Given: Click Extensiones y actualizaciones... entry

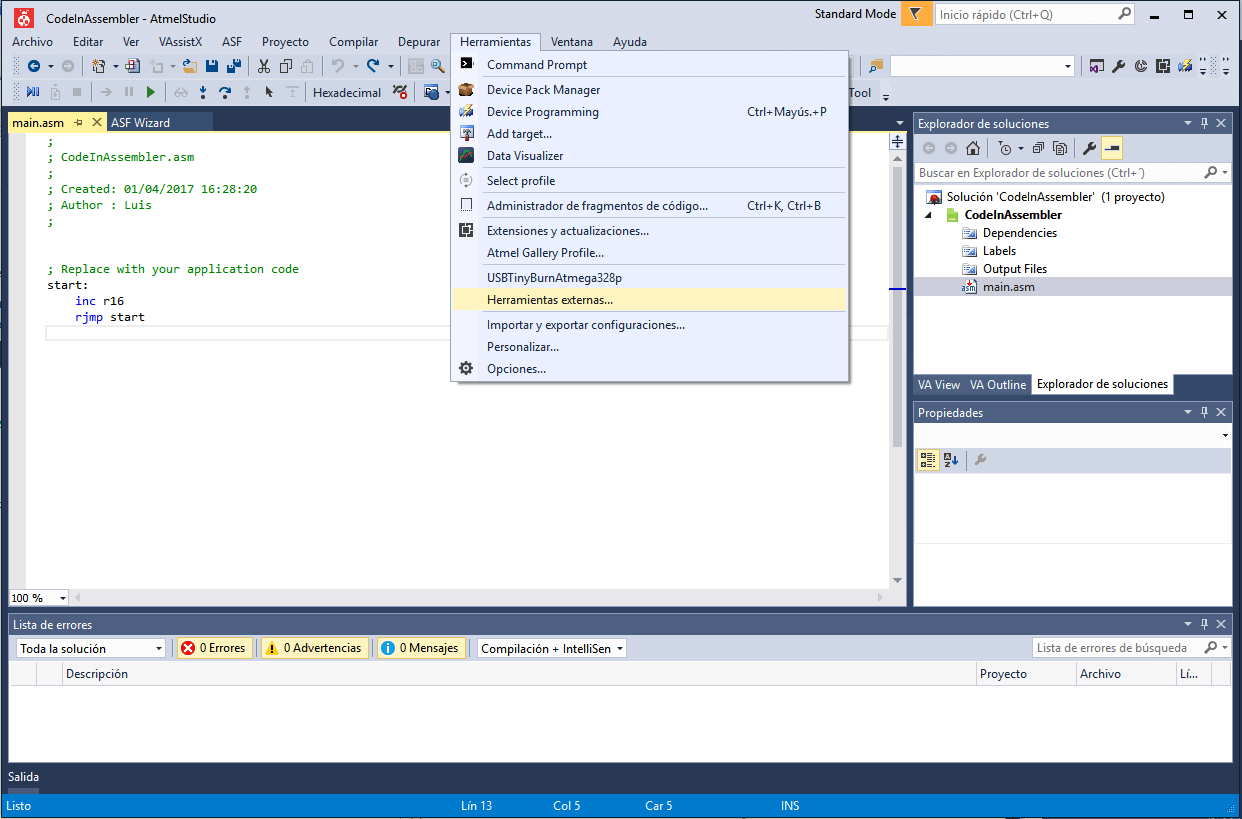Looking at the screenshot, I should coord(649,231).
